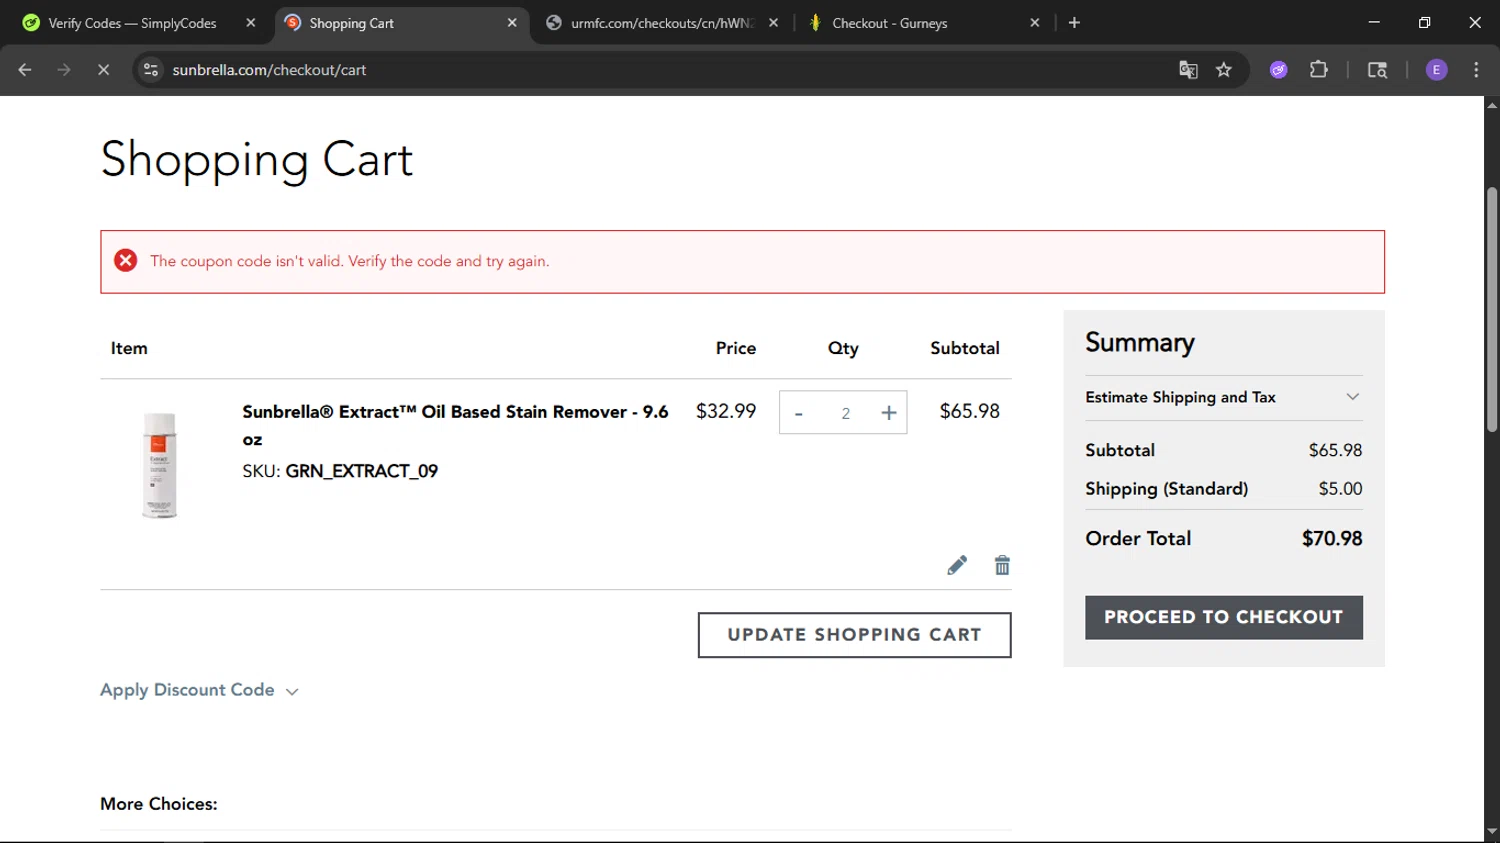
Task: Close the Checkout - Gurneys tab
Action: 1035,23
